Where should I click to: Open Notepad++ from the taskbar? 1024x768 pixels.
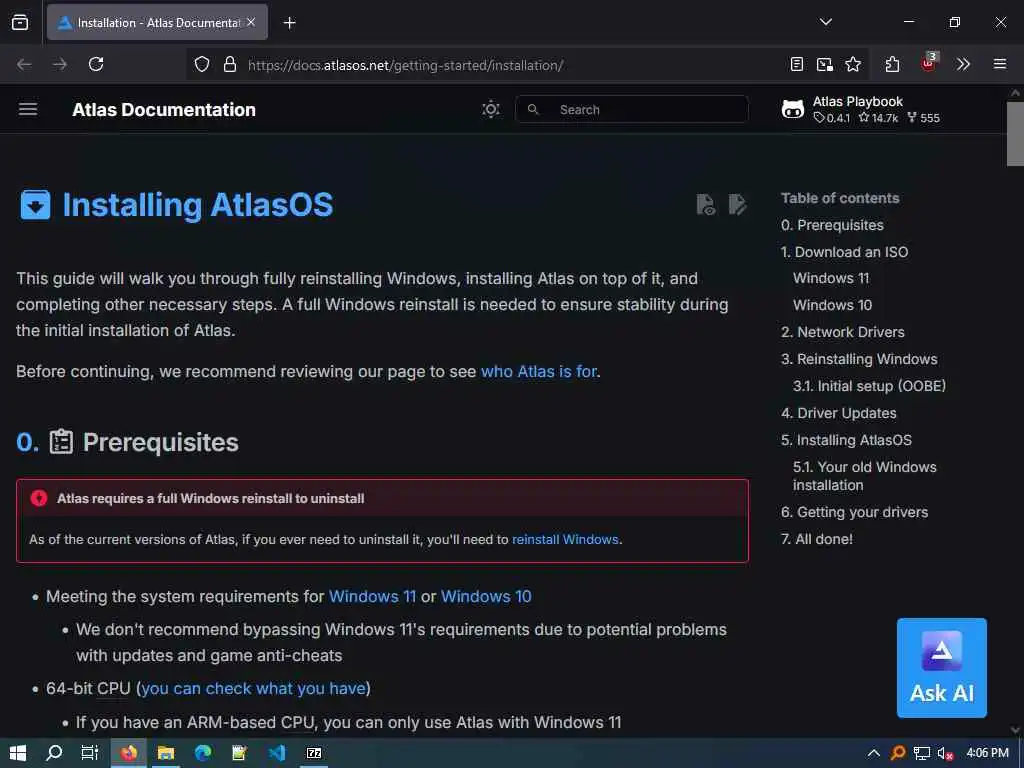click(240, 753)
